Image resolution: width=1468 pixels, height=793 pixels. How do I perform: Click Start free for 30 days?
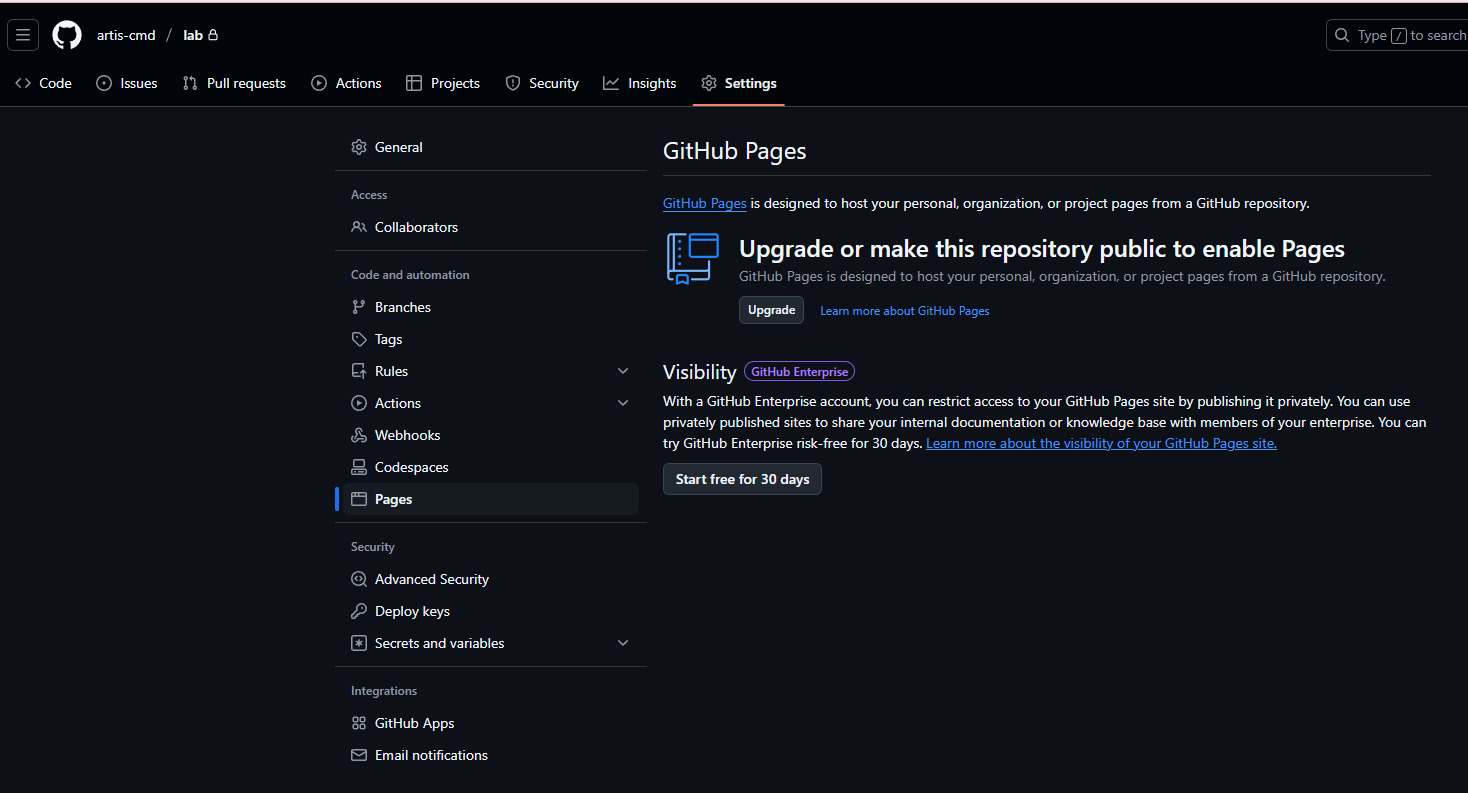742,479
